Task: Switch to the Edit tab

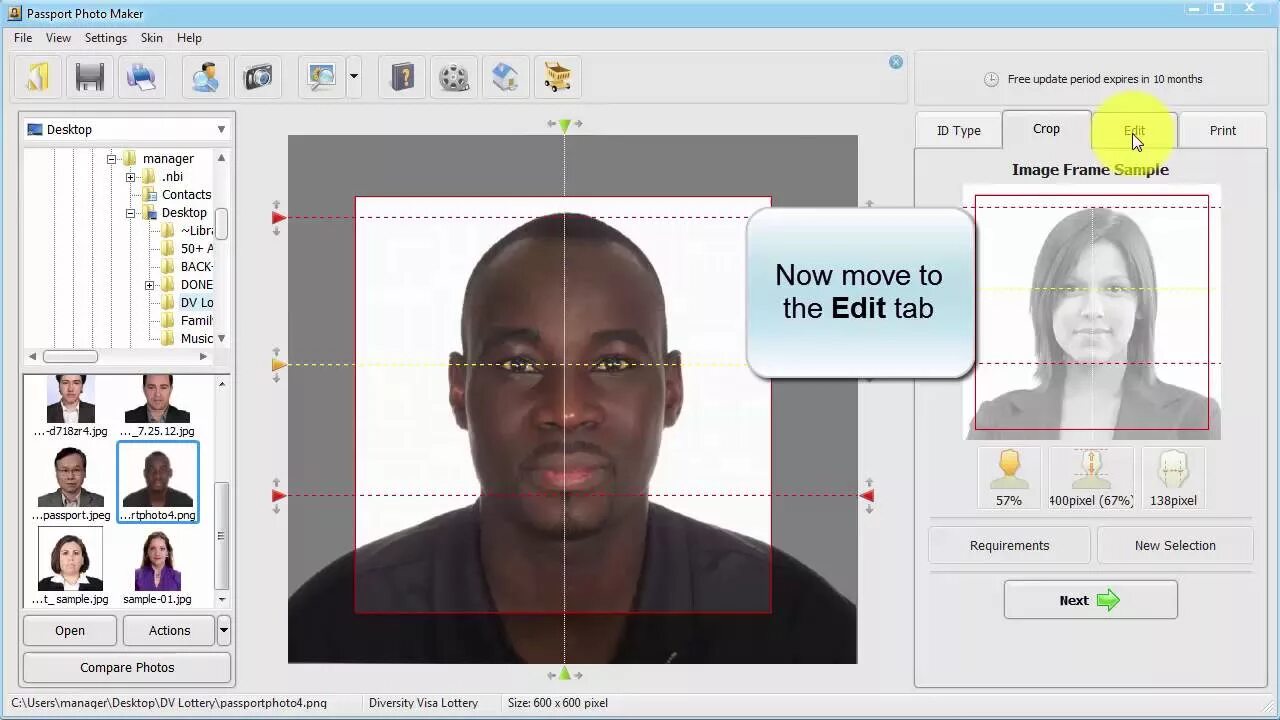Action: [x=1134, y=131]
